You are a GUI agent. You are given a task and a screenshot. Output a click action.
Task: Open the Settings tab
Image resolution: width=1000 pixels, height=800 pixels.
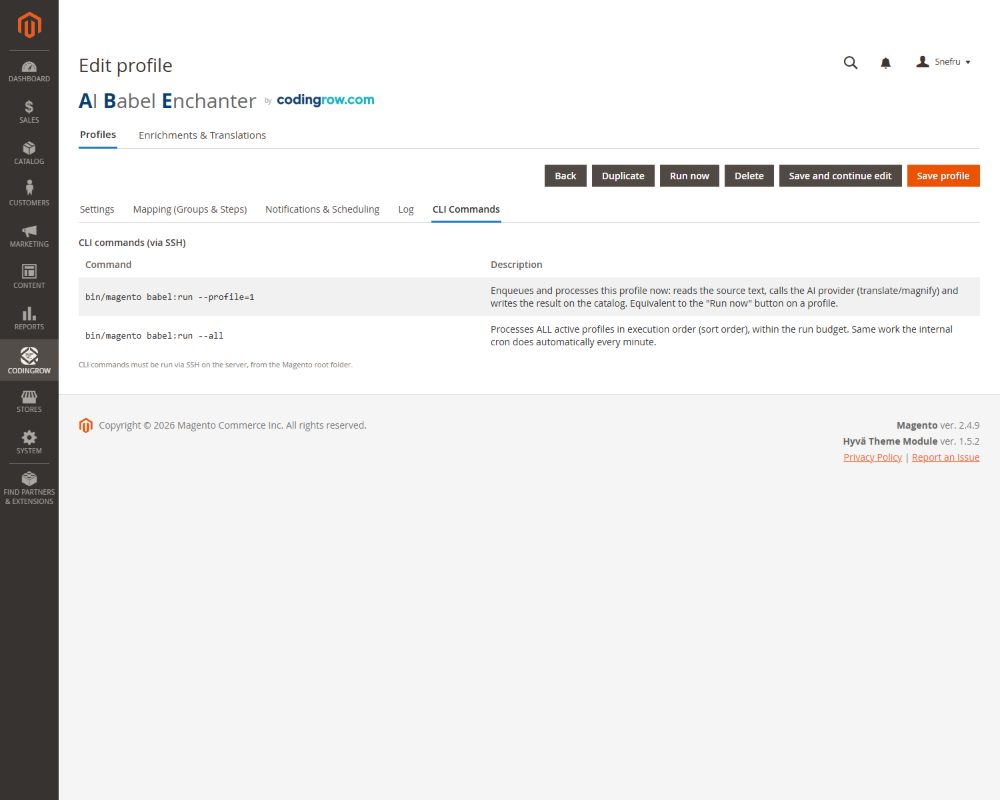coord(97,209)
